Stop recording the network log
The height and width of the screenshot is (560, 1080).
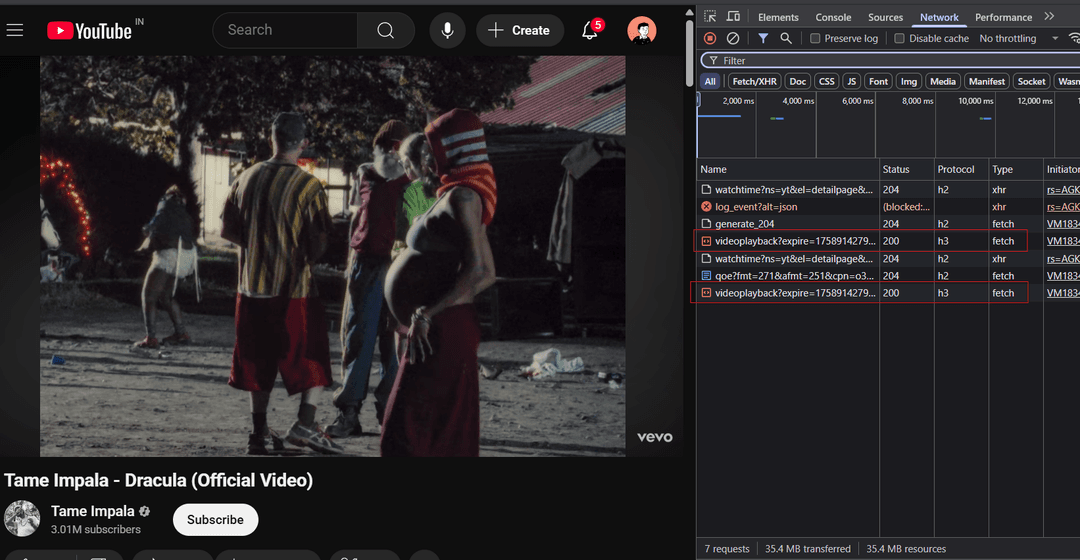[x=710, y=38]
